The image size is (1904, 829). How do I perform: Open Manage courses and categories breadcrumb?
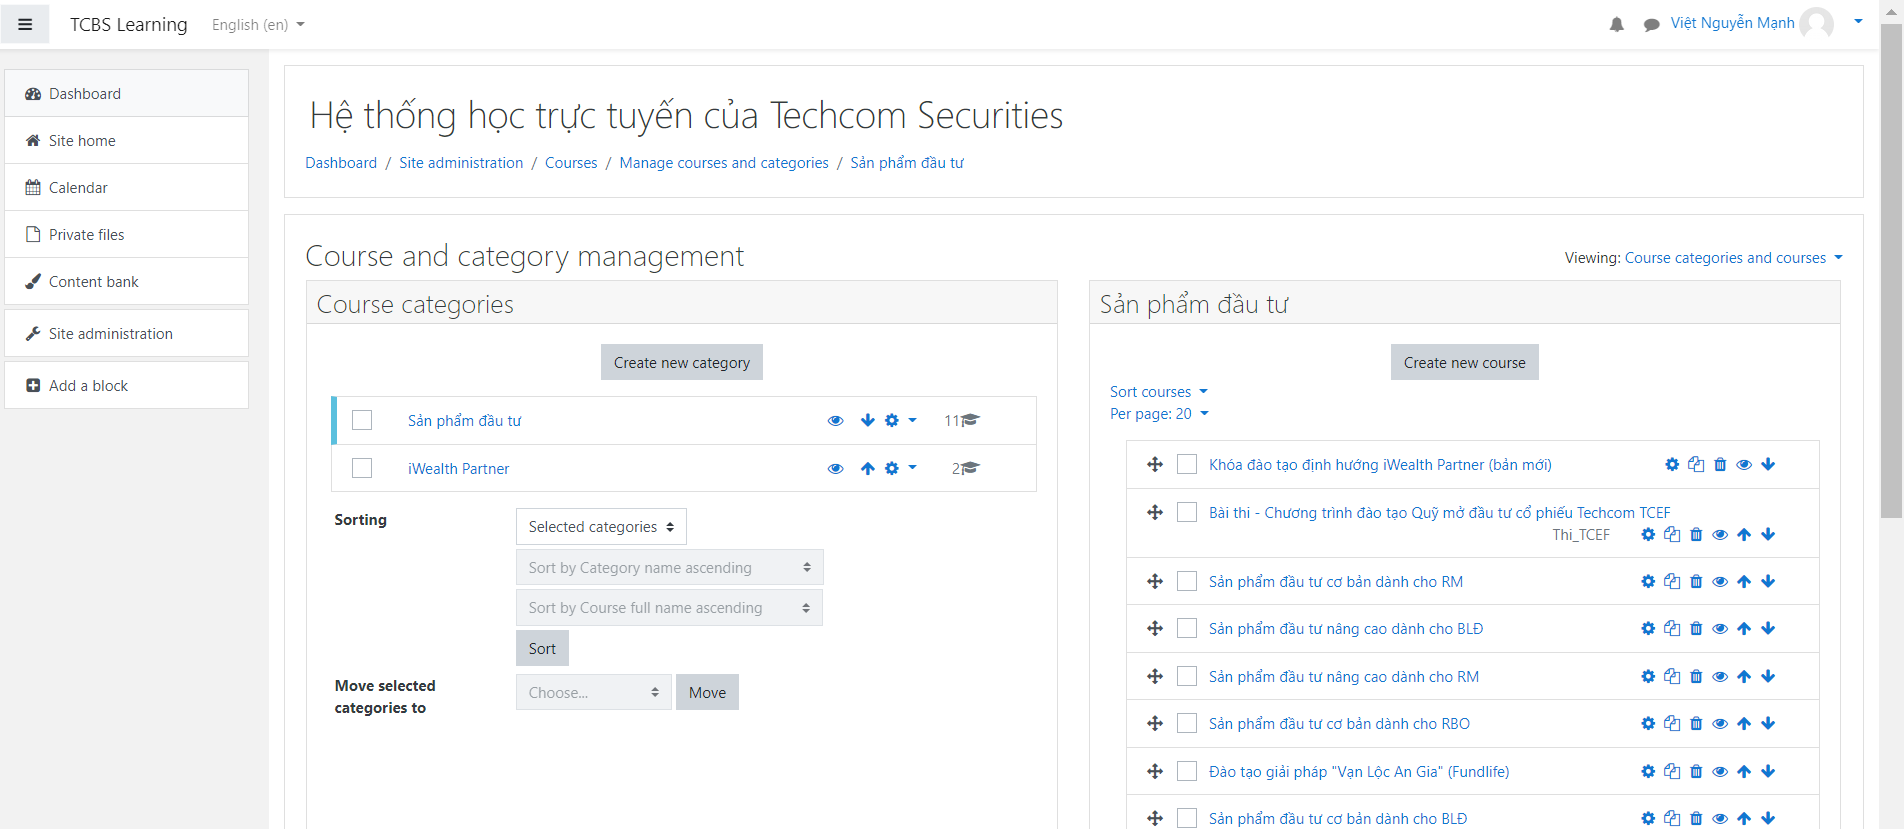pos(724,163)
